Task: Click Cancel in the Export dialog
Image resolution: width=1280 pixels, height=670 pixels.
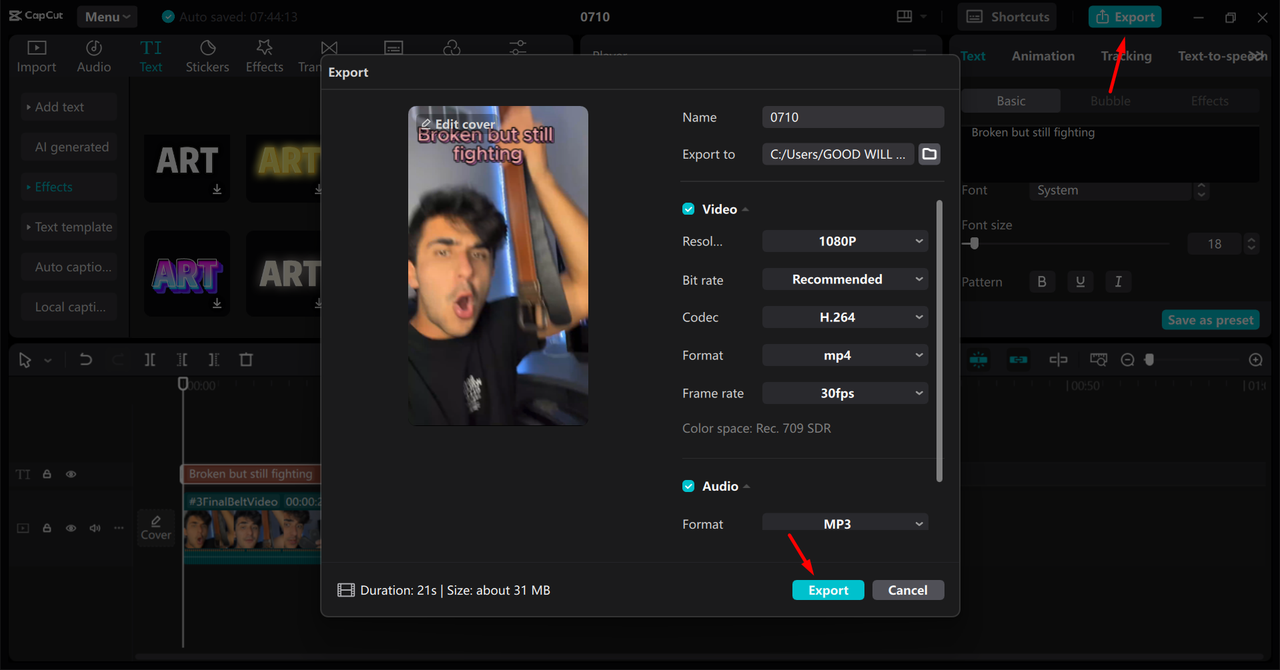Action: (x=908, y=590)
